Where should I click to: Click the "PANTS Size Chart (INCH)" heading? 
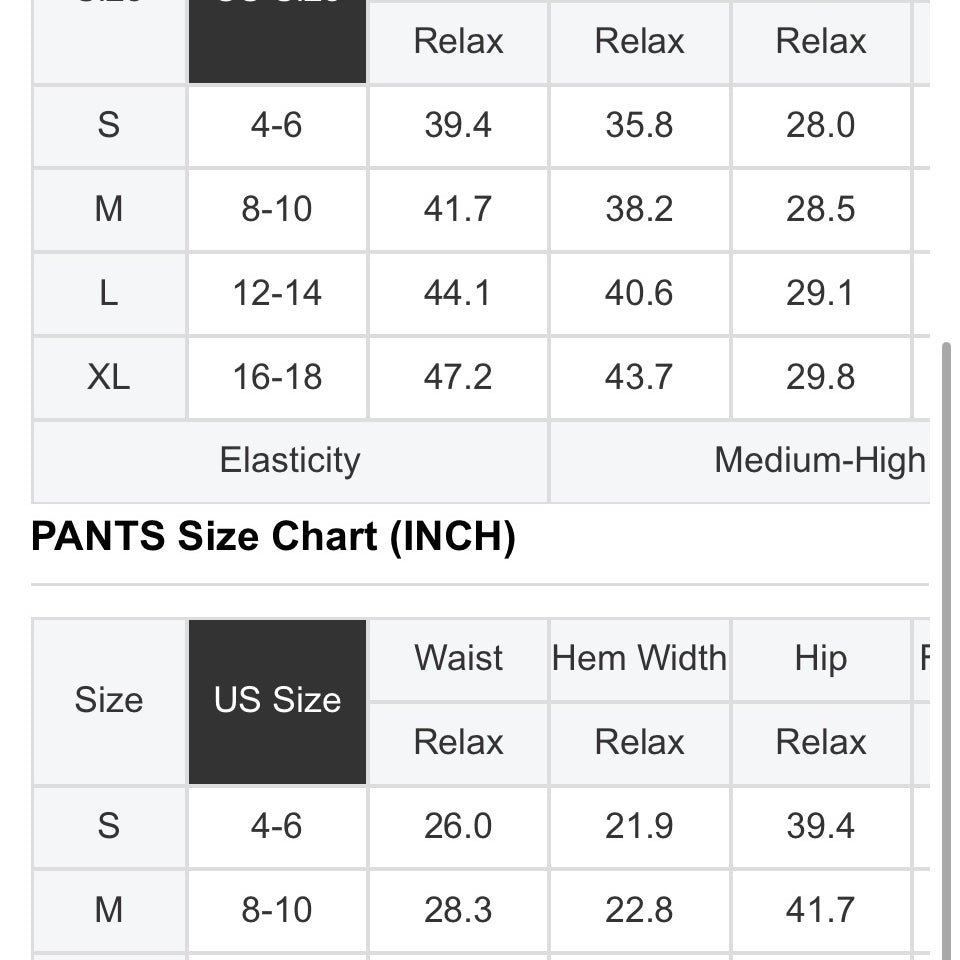tap(273, 537)
